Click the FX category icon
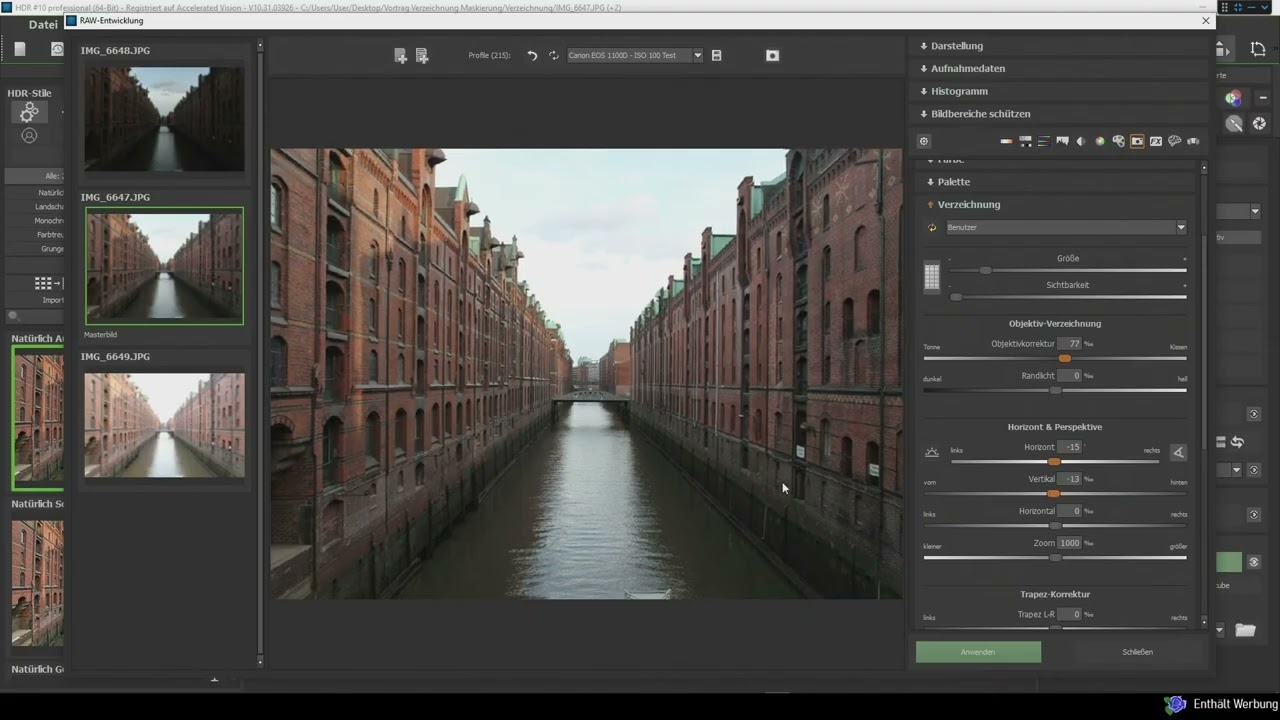Screen dimensions: 1280x720 1156,141
